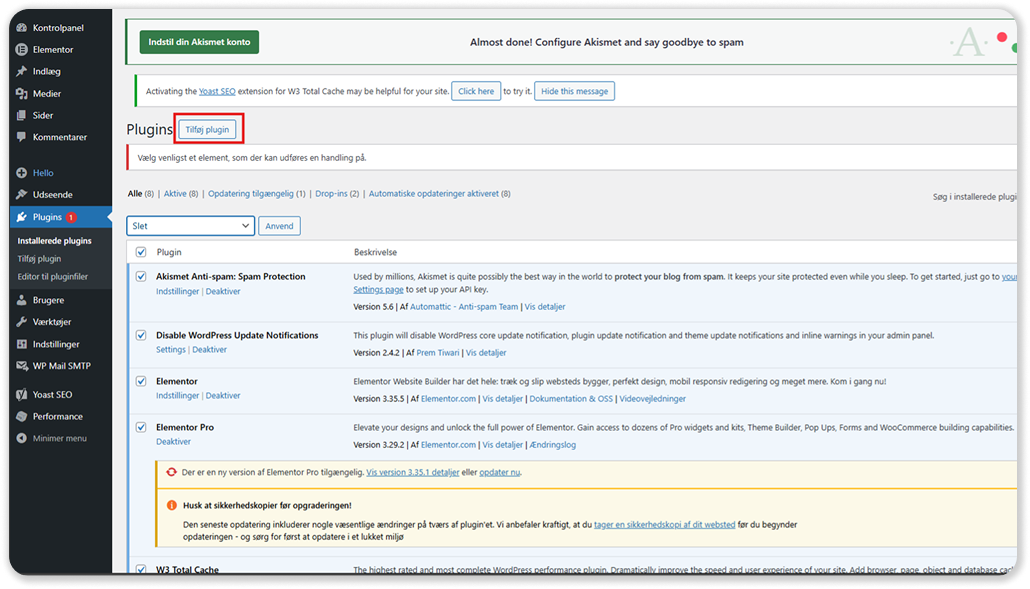Screen dimensions: 1030x589
Task: Click the Medier media icon
Action: (22, 93)
